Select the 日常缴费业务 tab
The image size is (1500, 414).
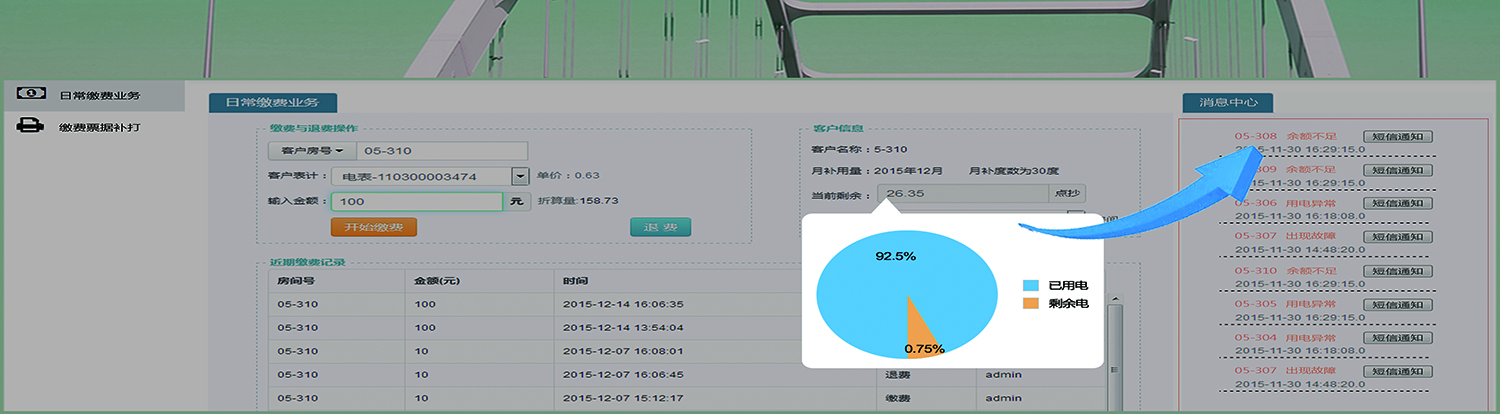[x=272, y=103]
